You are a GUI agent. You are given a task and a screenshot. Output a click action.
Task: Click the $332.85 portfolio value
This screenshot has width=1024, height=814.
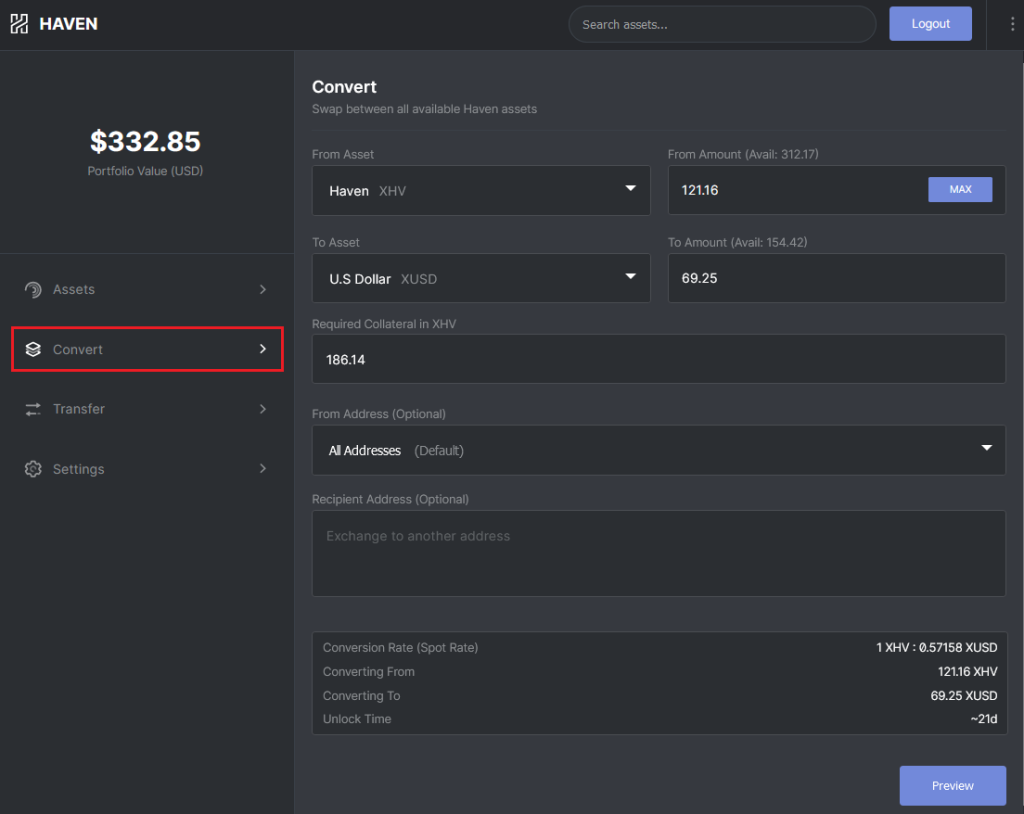pos(145,142)
